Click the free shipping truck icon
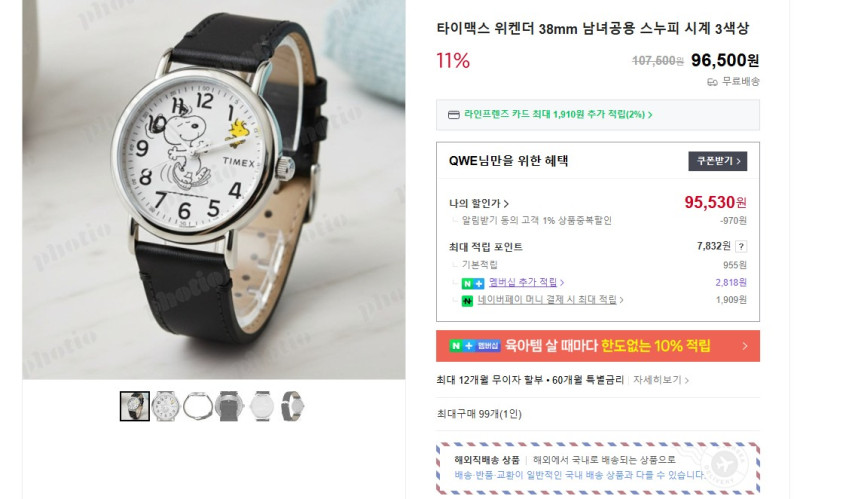Viewport: 849px width, 499px height. (713, 82)
